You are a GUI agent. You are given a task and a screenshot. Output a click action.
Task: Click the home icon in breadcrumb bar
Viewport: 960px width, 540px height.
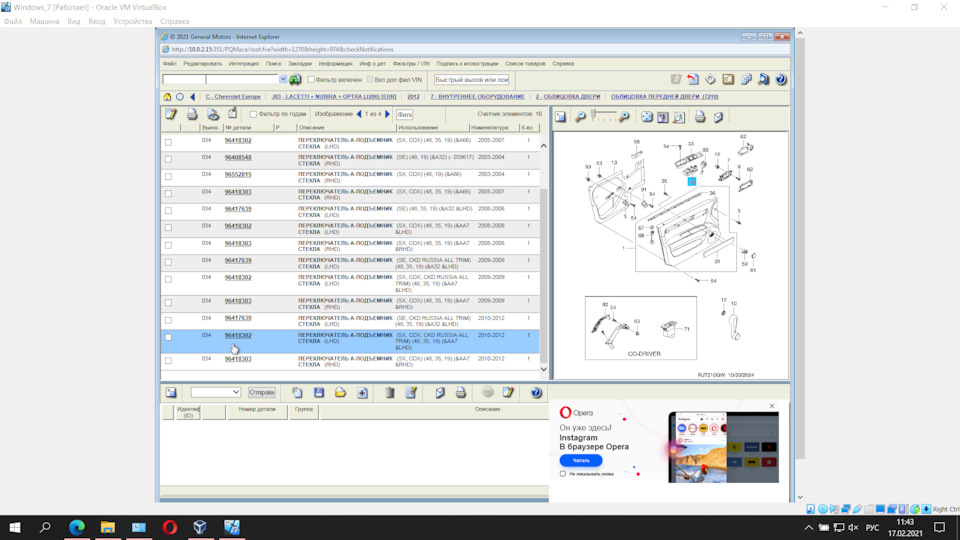(x=168, y=97)
